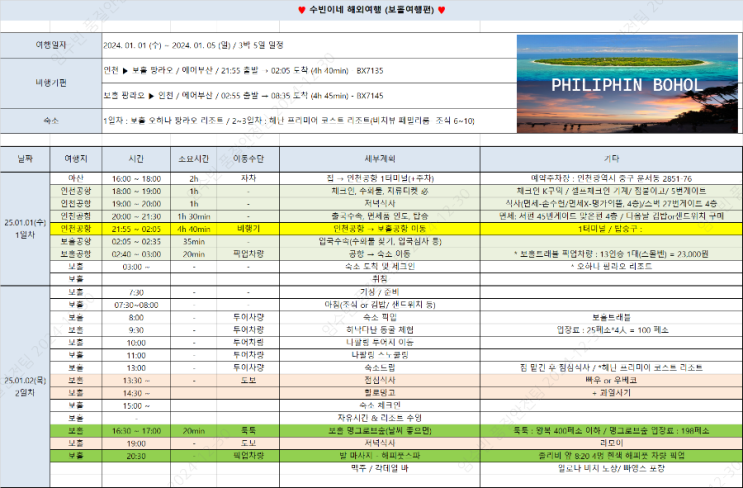This screenshot has width=743, height=488.
Task: Select the '여행일자' label cell
Action: click(x=51, y=45)
